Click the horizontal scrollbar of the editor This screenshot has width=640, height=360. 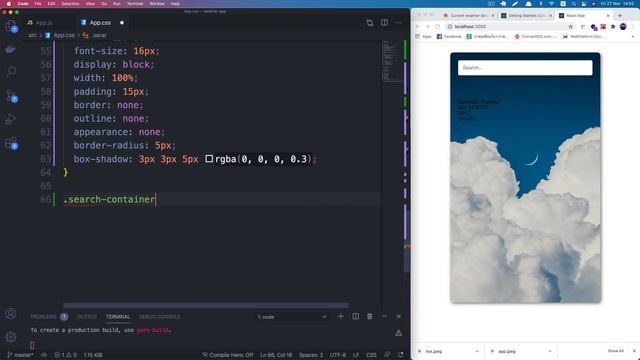coord(206,305)
